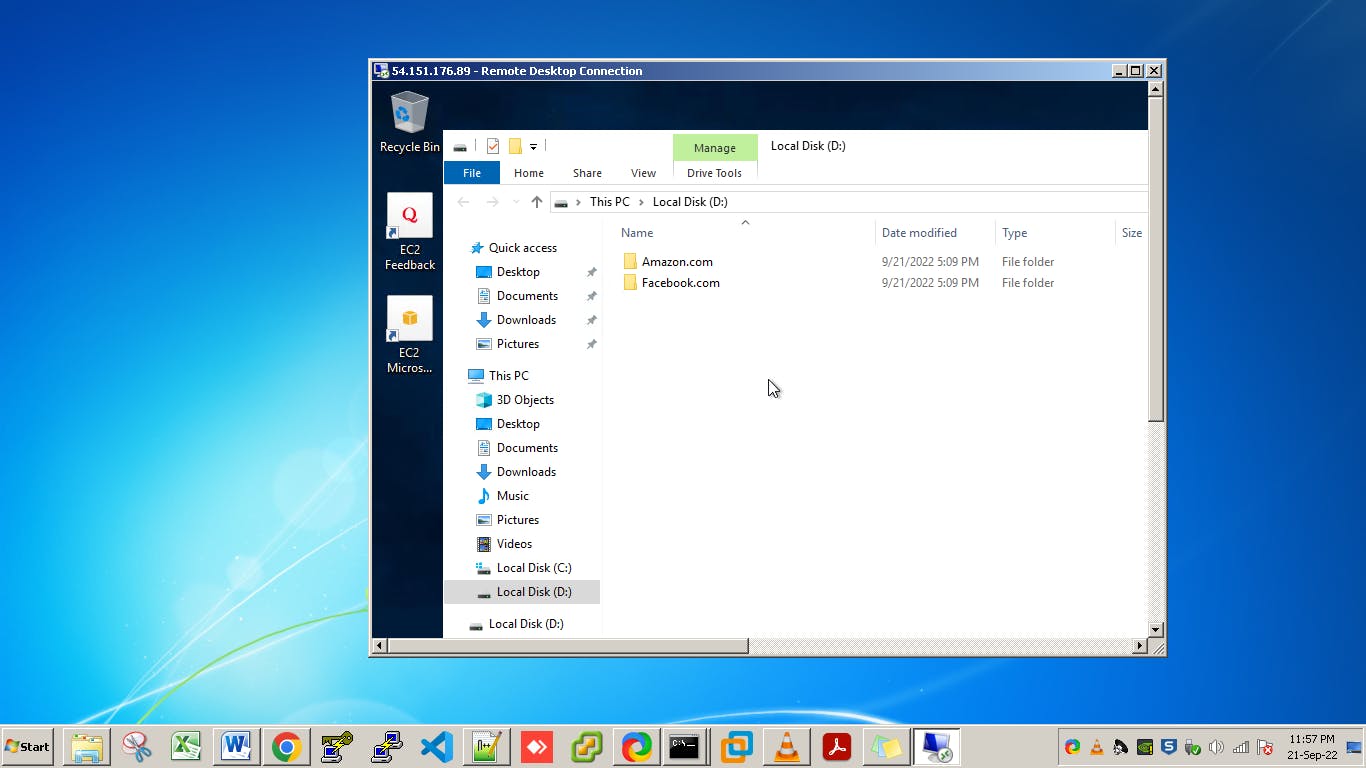
Task: Open Pictures listed under This PC
Action: (518, 520)
